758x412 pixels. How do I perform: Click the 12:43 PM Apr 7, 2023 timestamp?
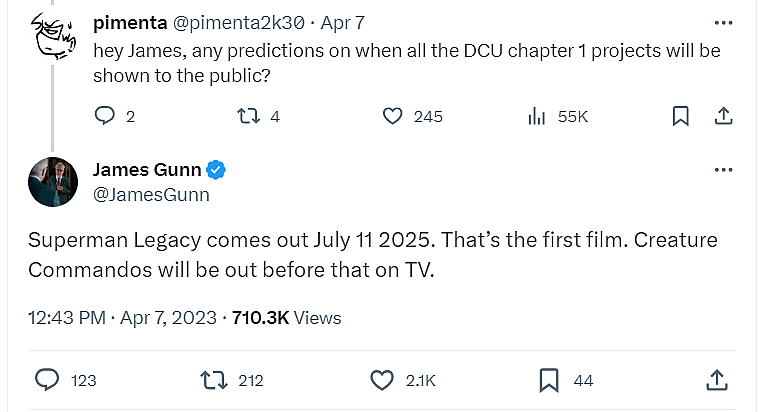click(122, 318)
